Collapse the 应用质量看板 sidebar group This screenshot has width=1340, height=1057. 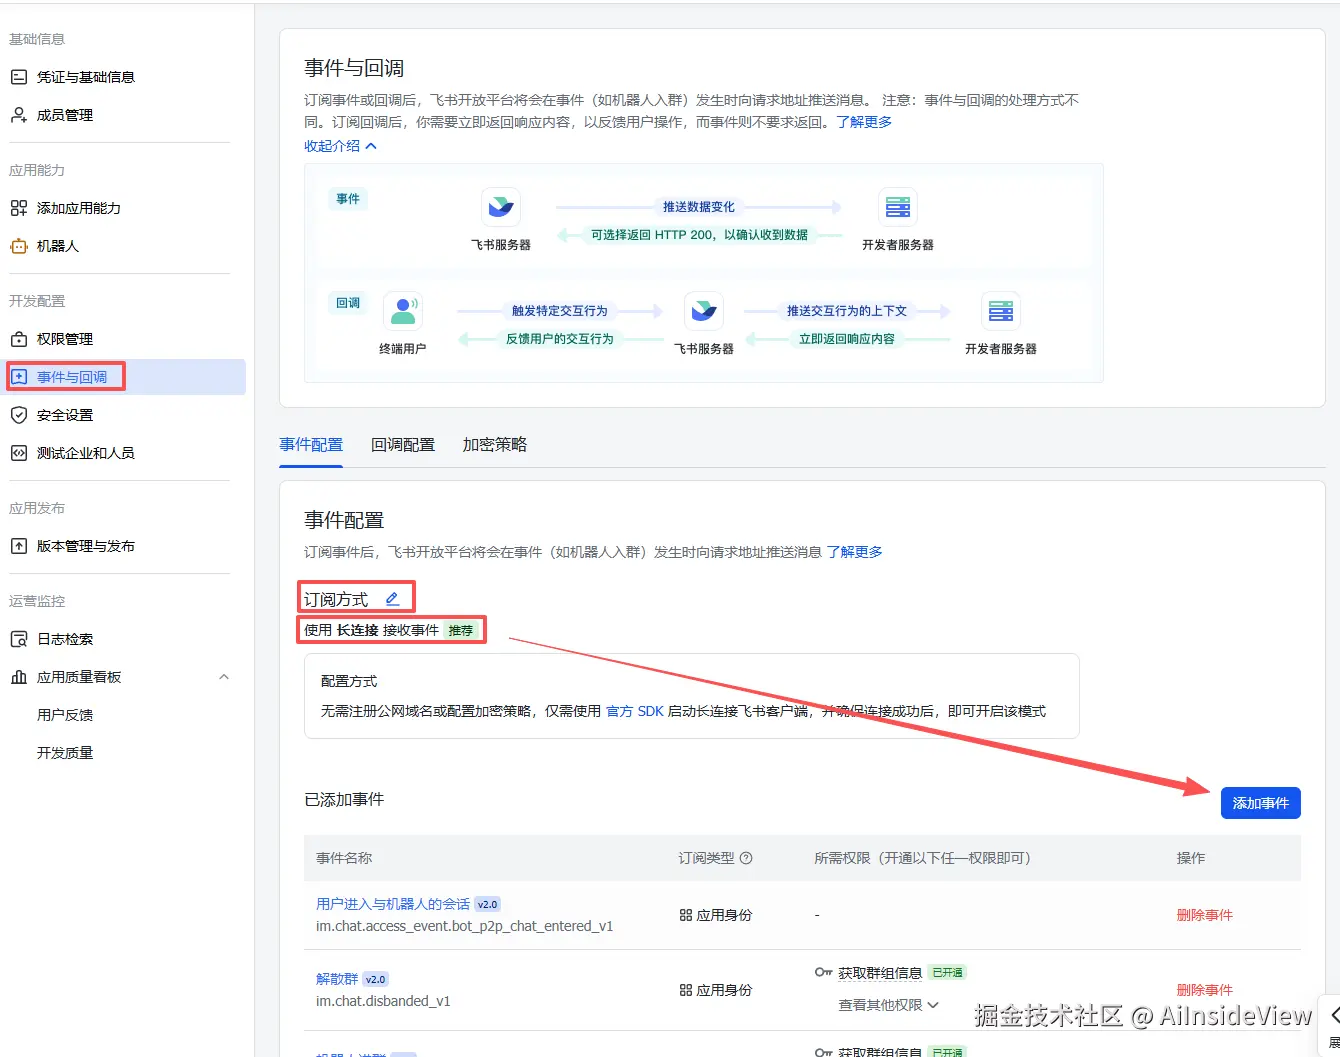(224, 677)
